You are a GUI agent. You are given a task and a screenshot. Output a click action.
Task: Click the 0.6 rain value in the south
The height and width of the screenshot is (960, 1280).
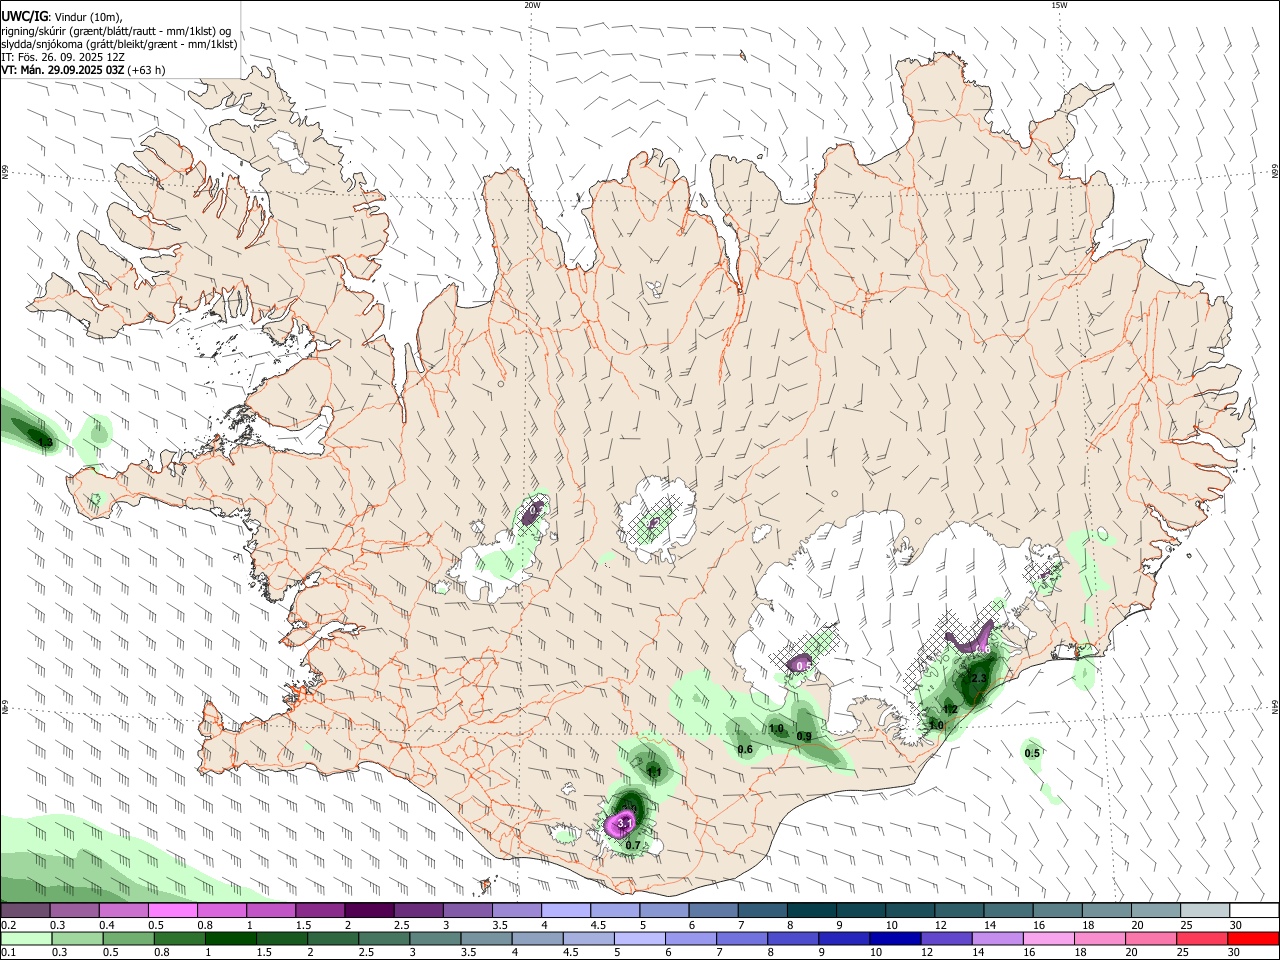pyautogui.click(x=745, y=750)
